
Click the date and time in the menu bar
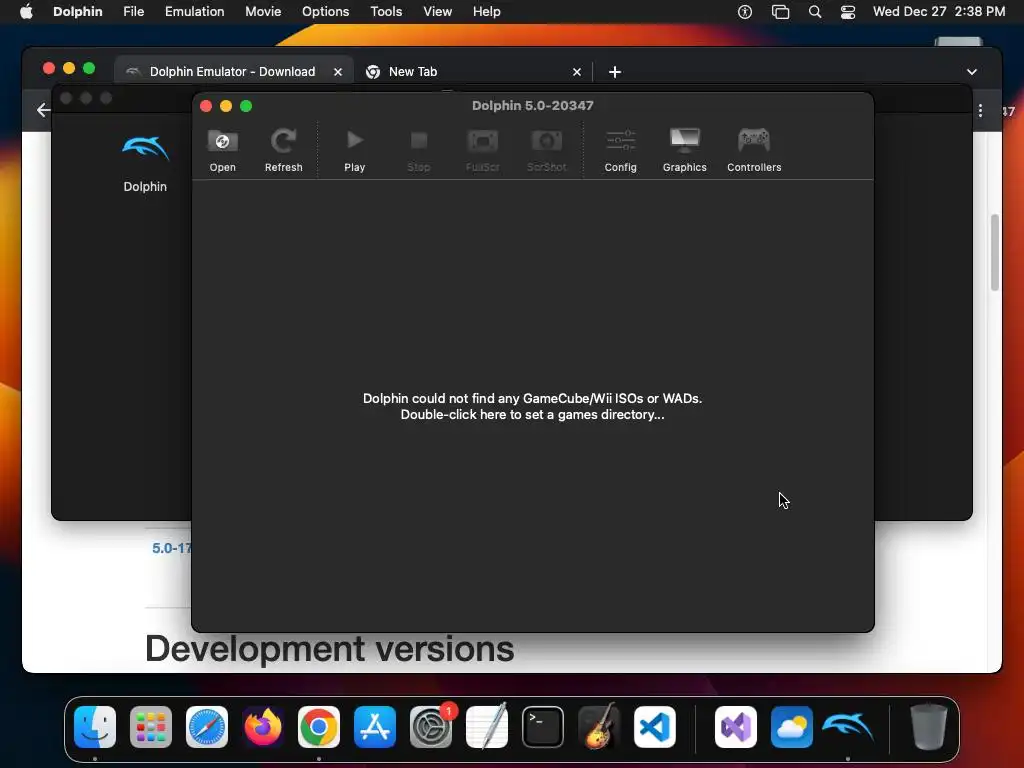(938, 12)
